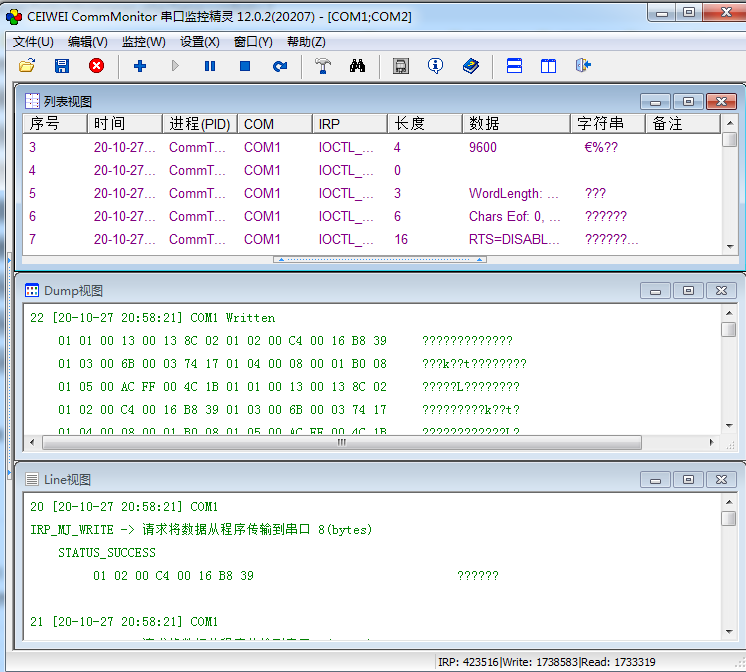Screen dimensions: 746x672
Task: Click the Read: 1733319 status bar entry
Action: [x=618, y=662]
